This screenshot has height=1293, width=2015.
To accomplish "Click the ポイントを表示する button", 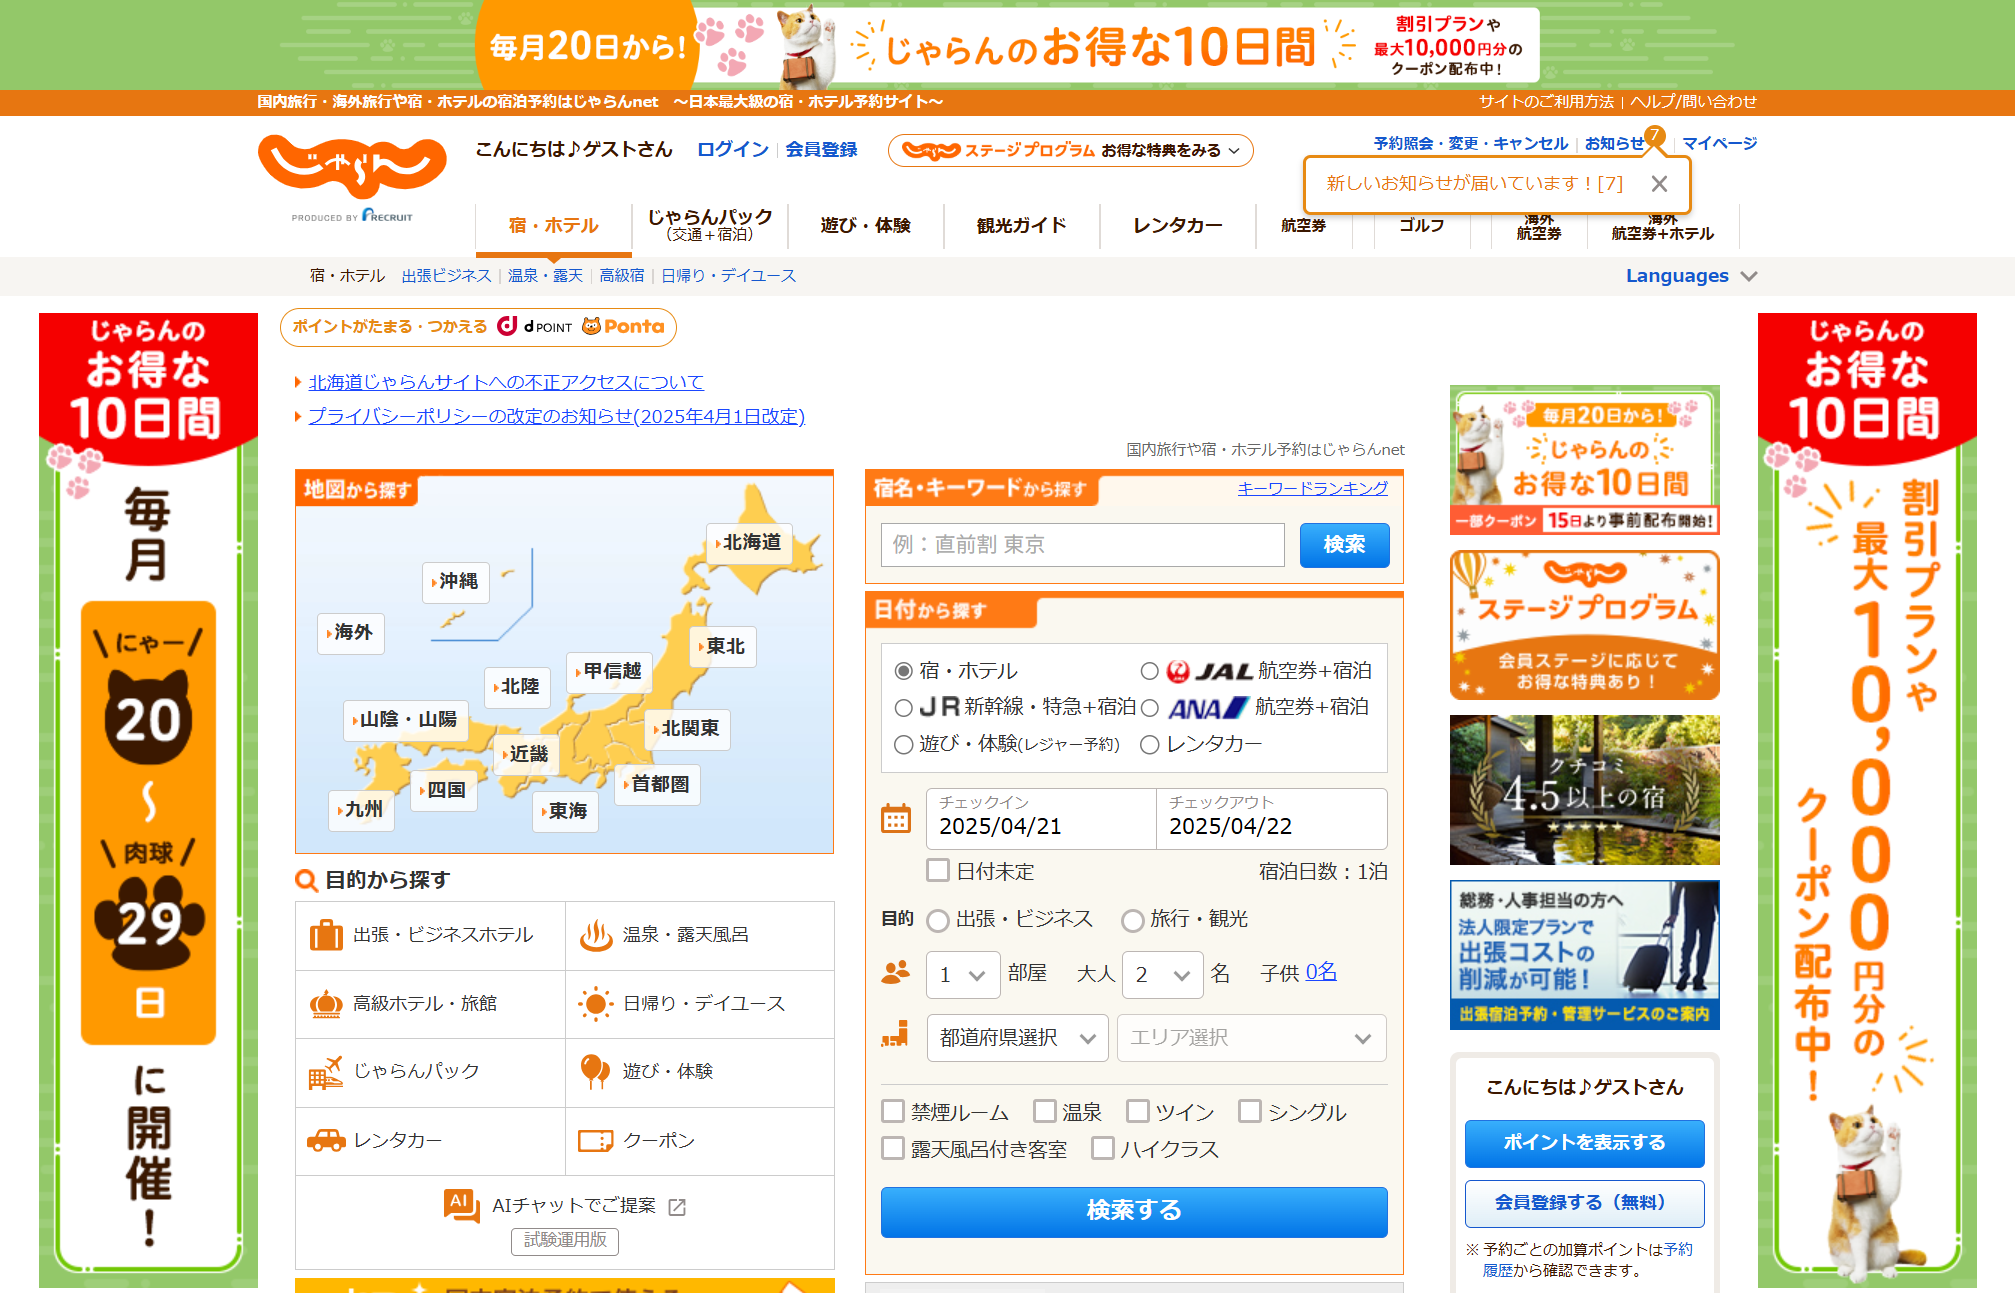I will [1584, 1143].
